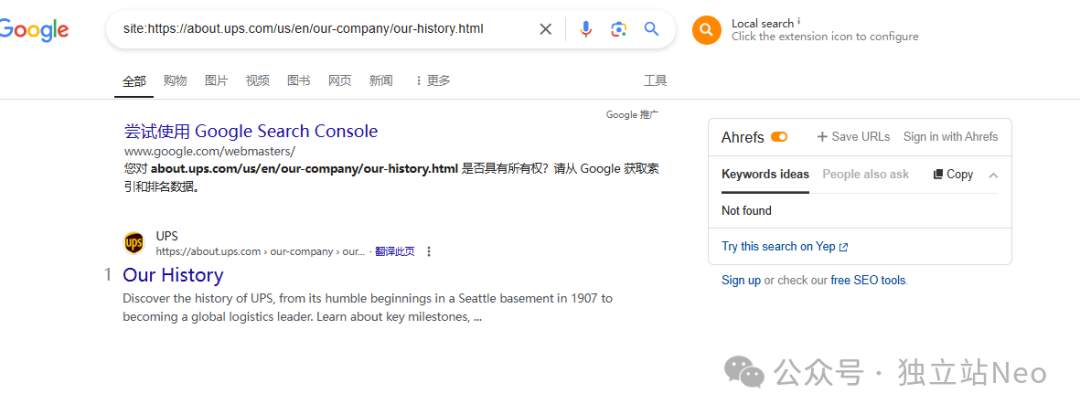Click into the search query input field

324,29
